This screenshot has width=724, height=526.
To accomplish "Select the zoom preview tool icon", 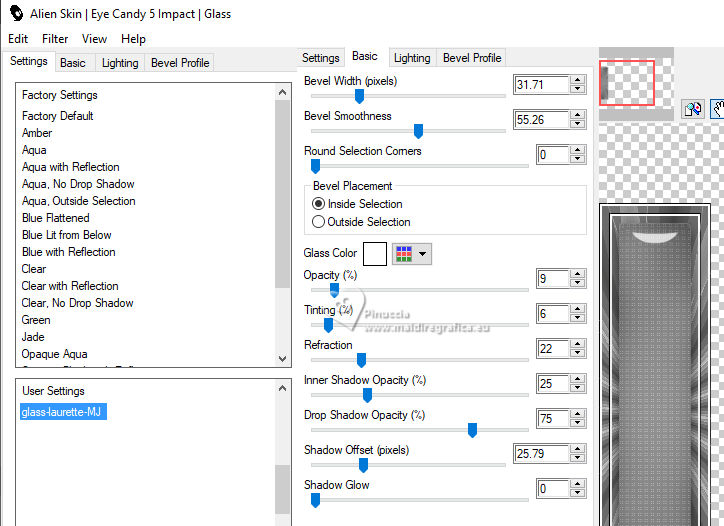I will tap(693, 109).
